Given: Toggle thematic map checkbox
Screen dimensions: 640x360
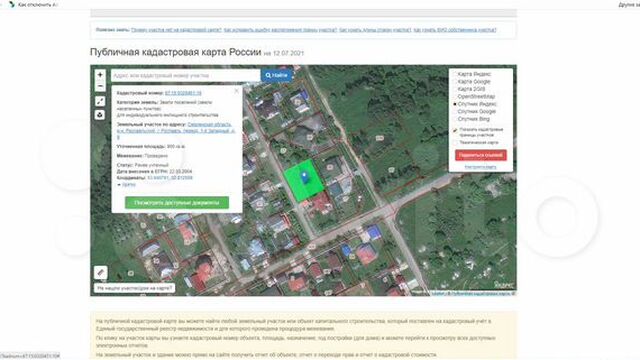Looking at the screenshot, I should (456, 142).
